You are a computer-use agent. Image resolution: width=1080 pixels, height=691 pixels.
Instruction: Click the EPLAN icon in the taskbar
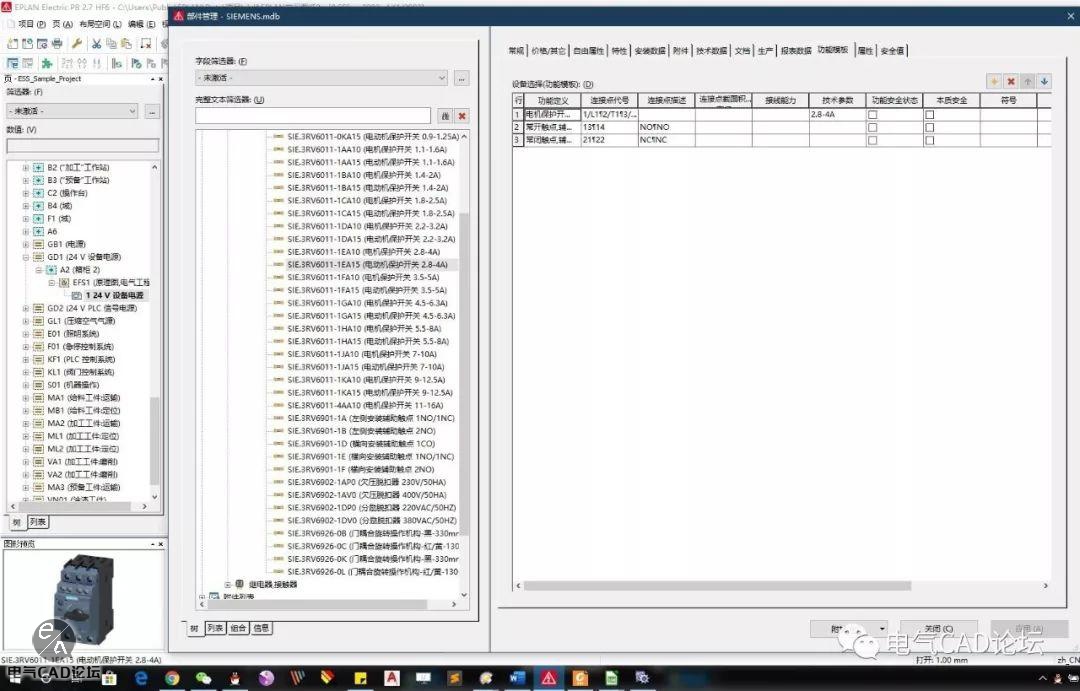click(549, 679)
